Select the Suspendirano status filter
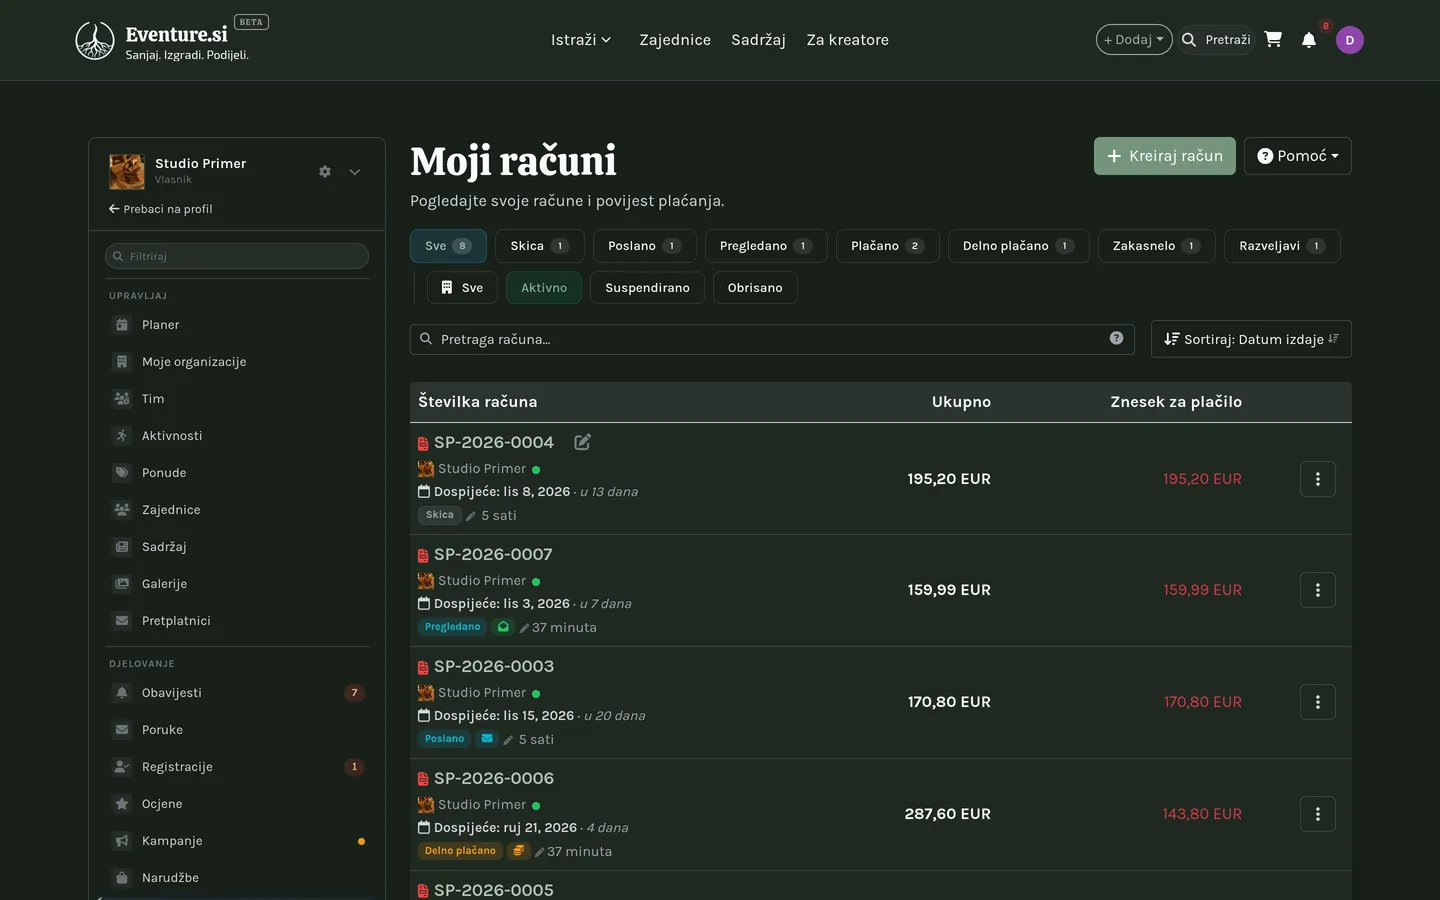1440x900 pixels. point(647,288)
